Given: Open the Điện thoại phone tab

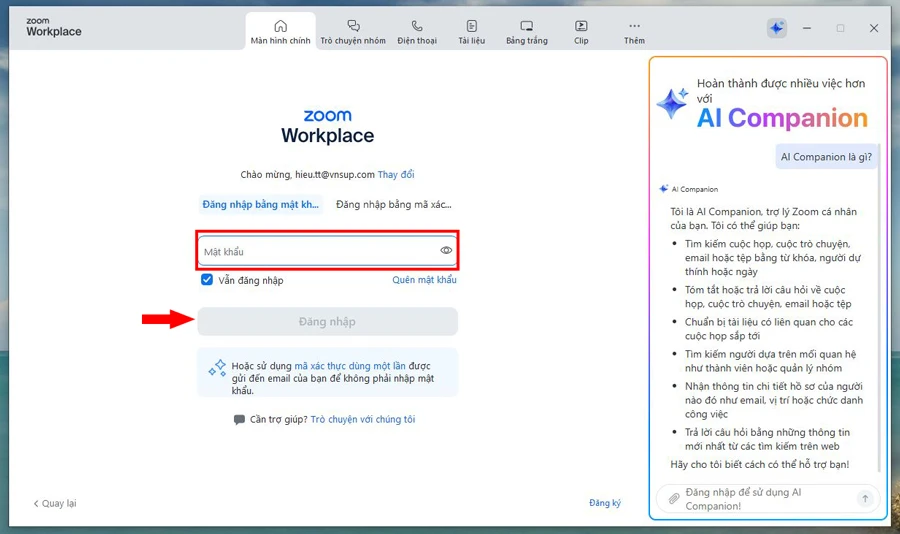Looking at the screenshot, I should [417, 31].
